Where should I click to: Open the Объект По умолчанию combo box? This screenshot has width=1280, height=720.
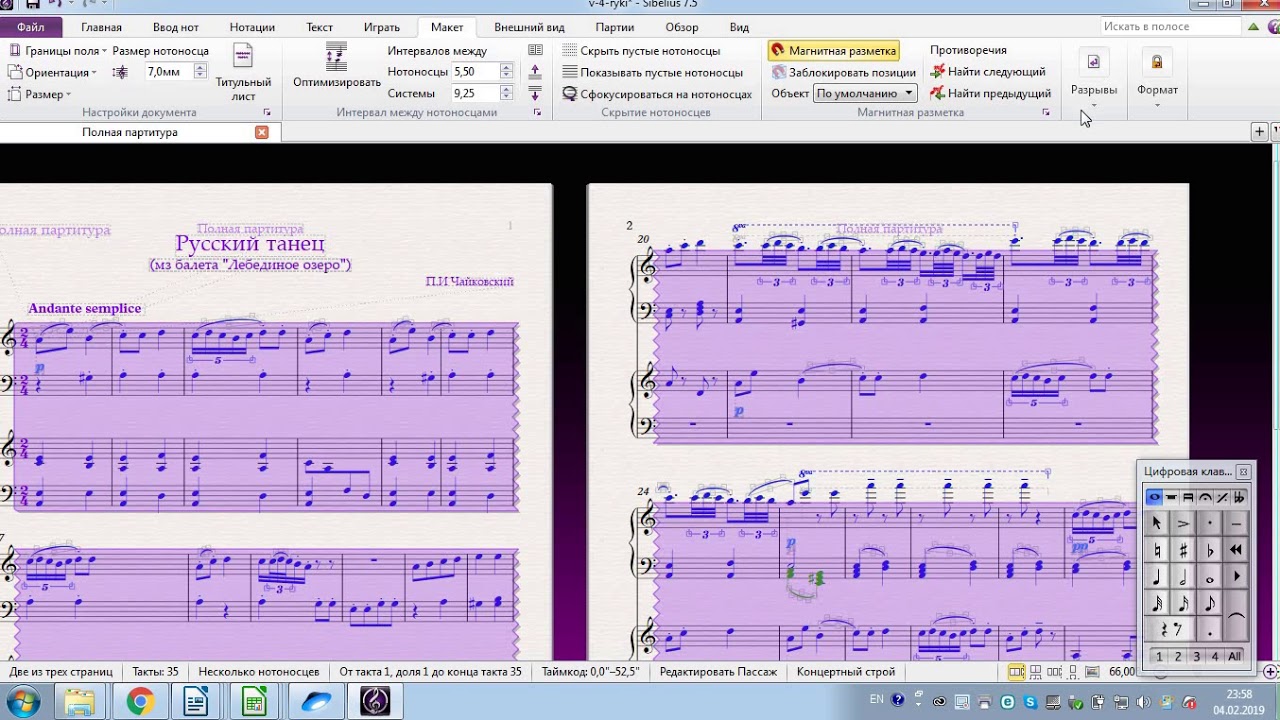pyautogui.click(x=865, y=93)
